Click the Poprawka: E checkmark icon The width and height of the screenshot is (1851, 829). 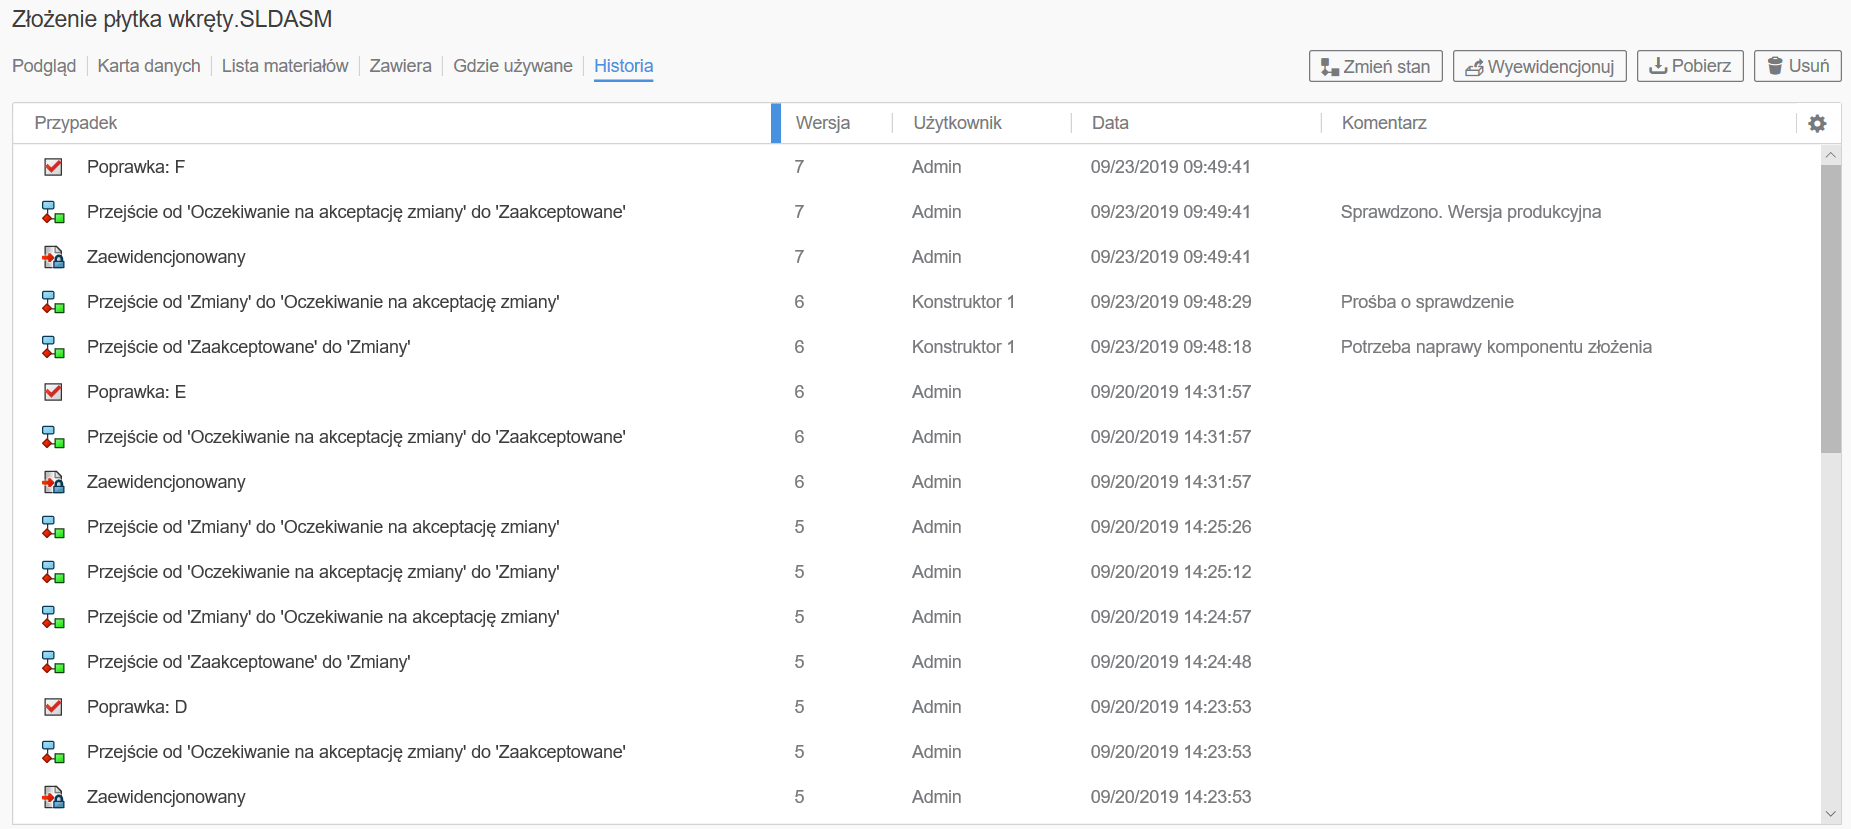coord(53,392)
